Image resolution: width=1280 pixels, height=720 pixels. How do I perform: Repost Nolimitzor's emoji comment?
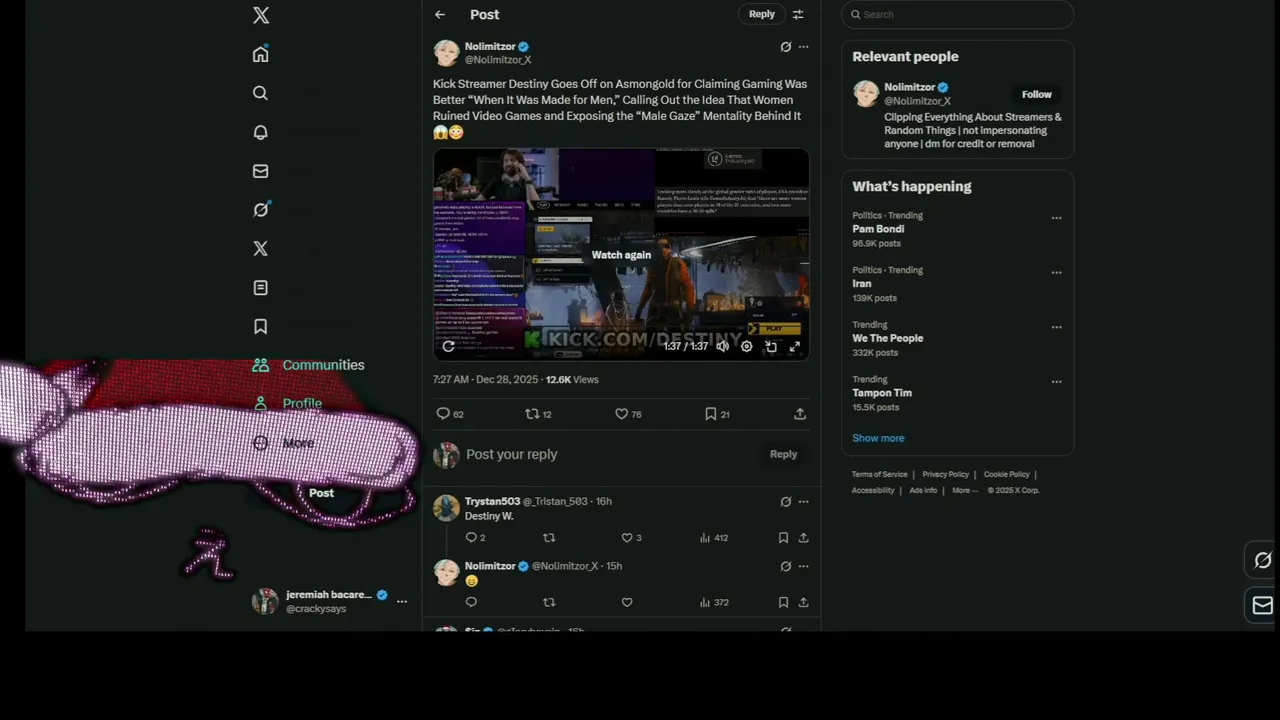(548, 602)
